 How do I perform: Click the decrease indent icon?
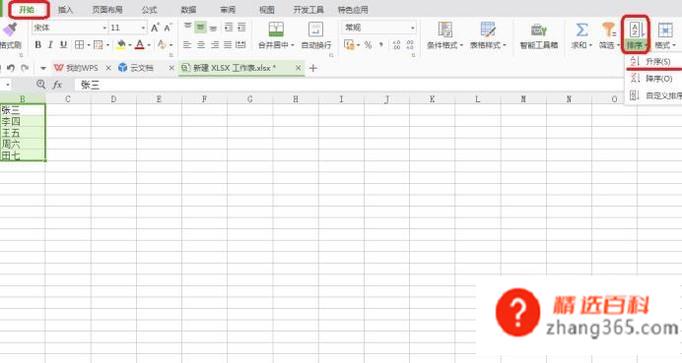[x=228, y=27]
